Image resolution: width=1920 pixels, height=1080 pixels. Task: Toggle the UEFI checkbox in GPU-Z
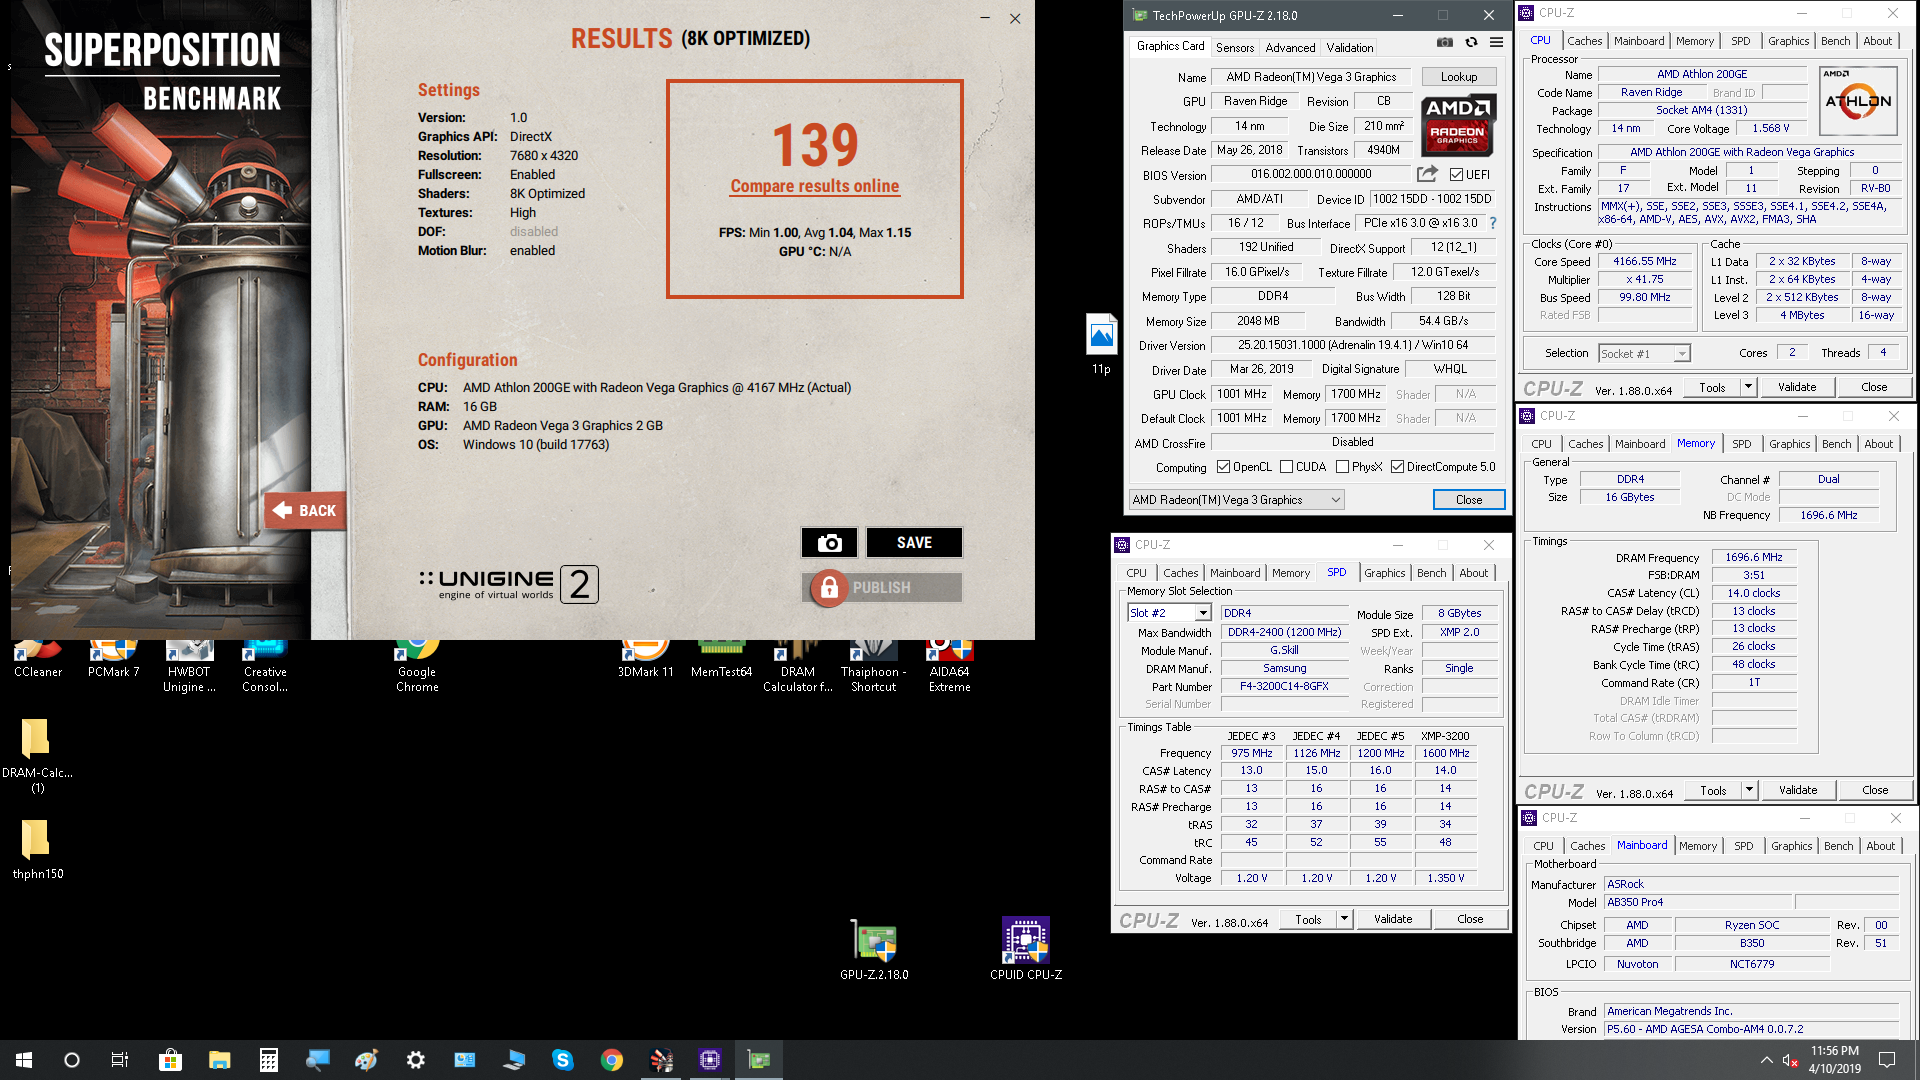(1456, 175)
